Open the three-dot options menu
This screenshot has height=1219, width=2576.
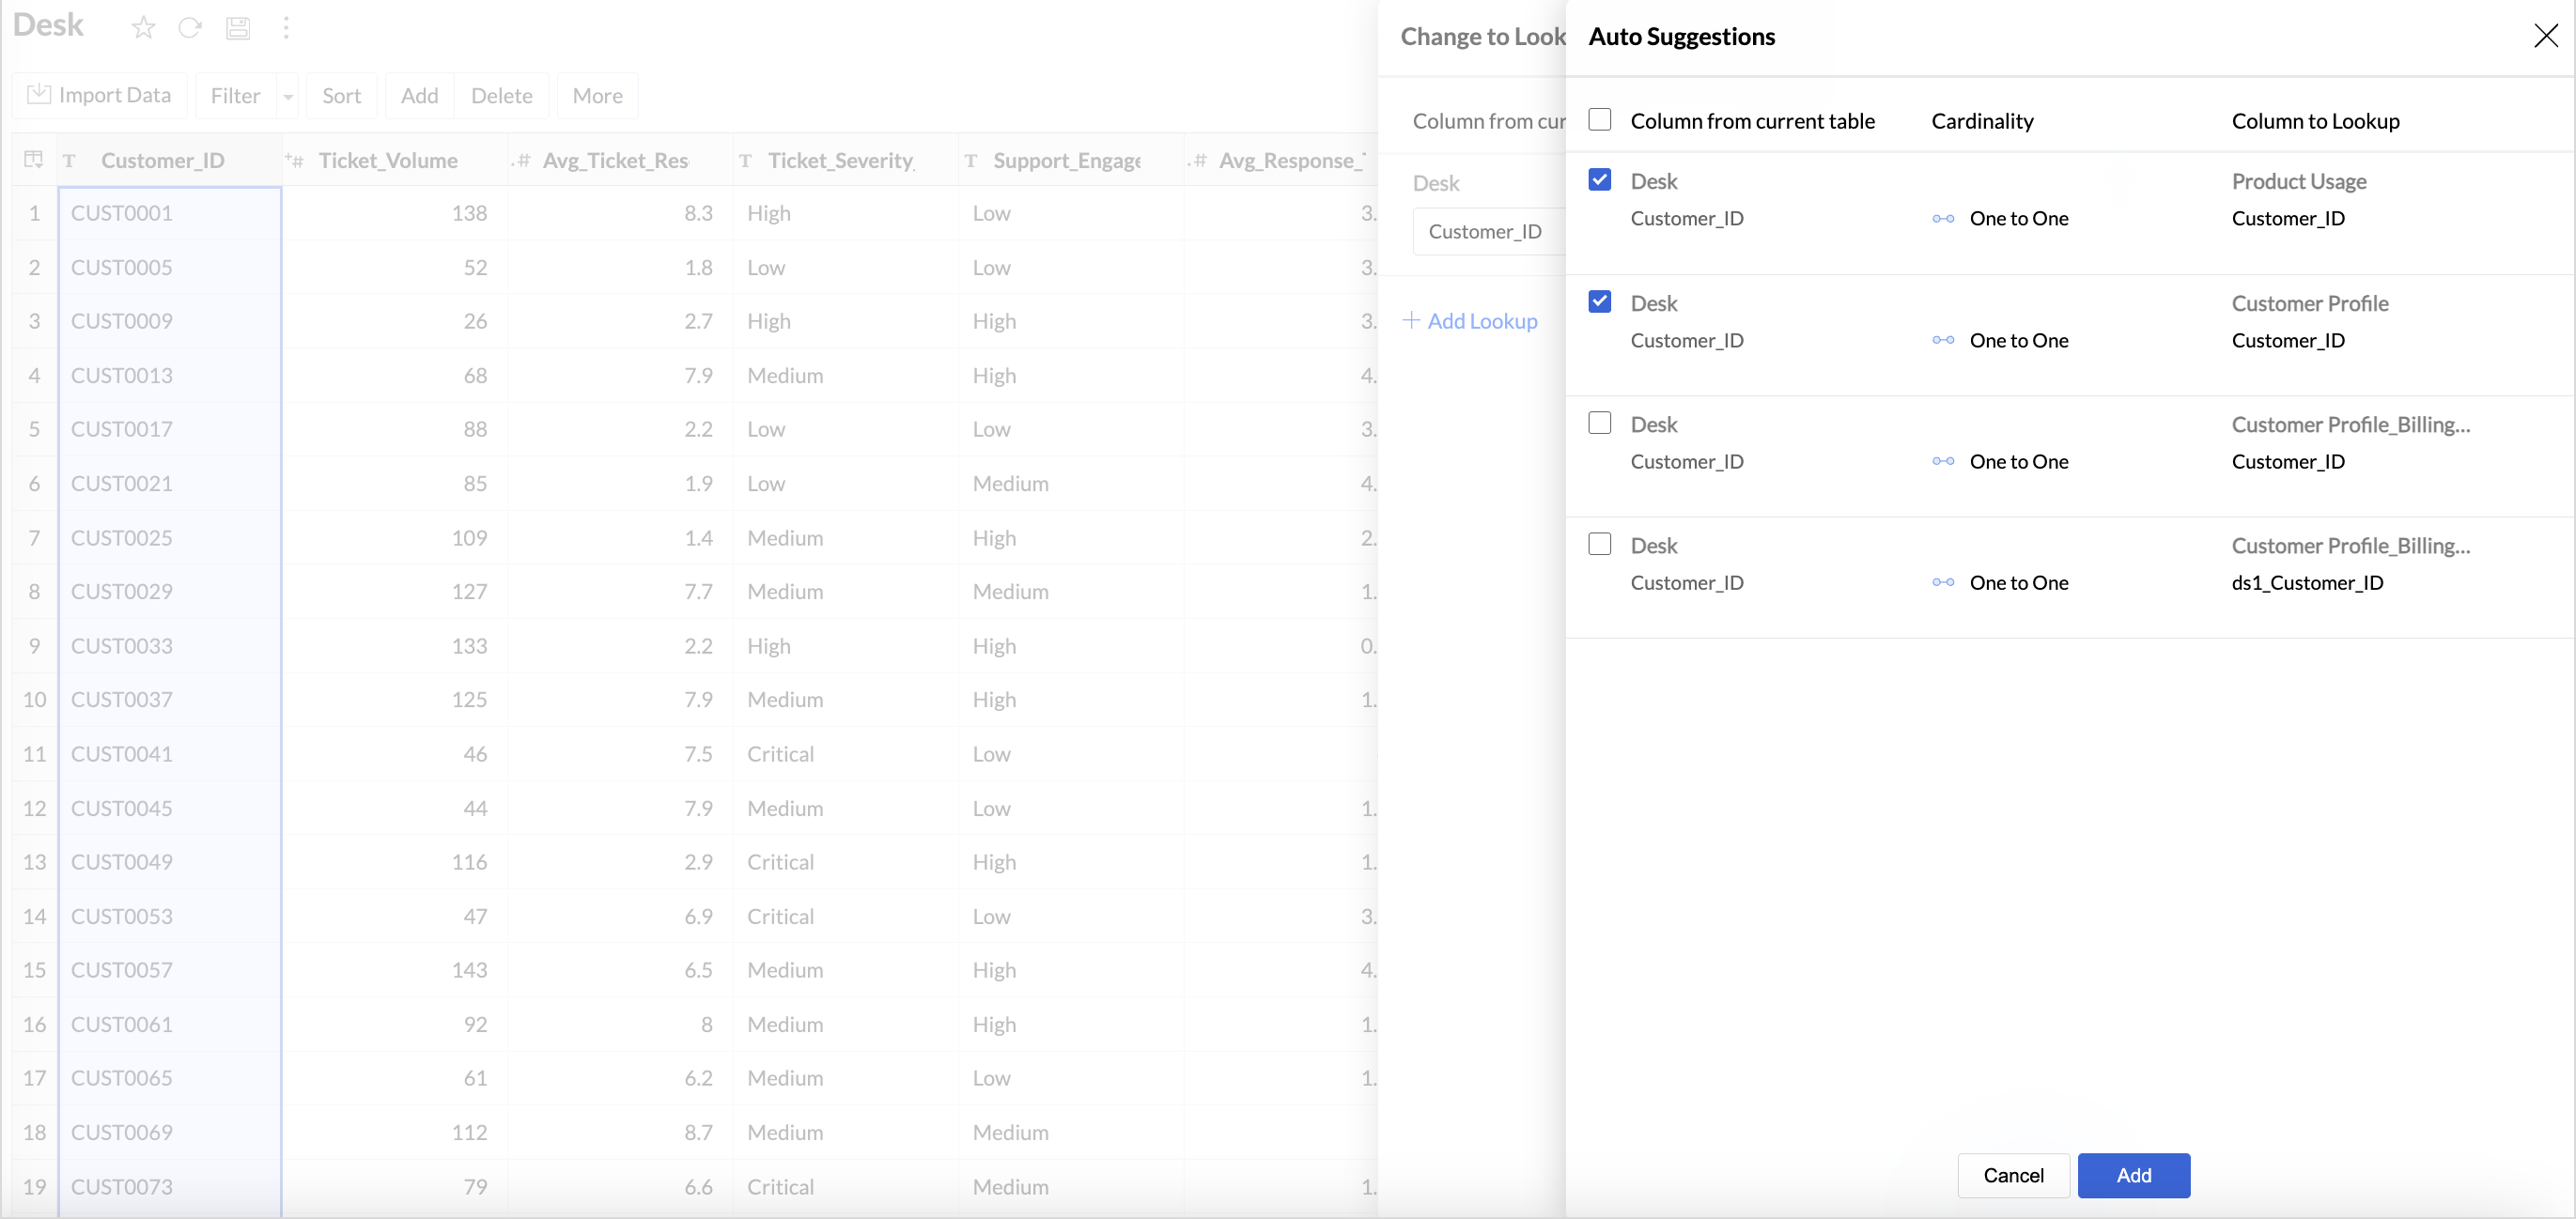click(x=286, y=27)
